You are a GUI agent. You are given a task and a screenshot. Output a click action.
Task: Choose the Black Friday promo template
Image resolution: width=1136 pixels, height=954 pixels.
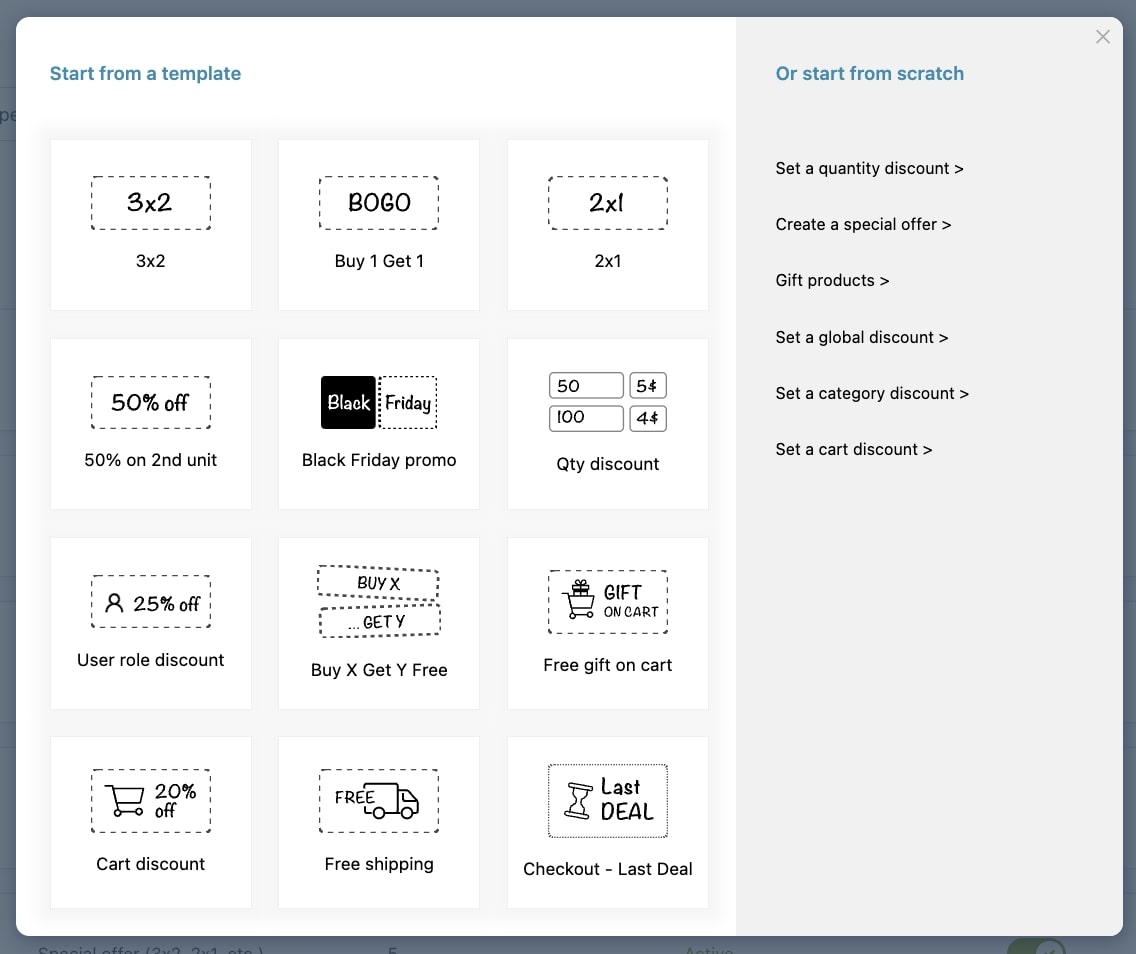pos(378,423)
